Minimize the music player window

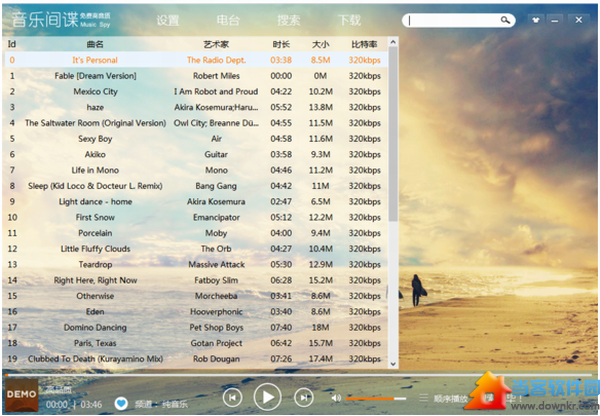click(554, 20)
